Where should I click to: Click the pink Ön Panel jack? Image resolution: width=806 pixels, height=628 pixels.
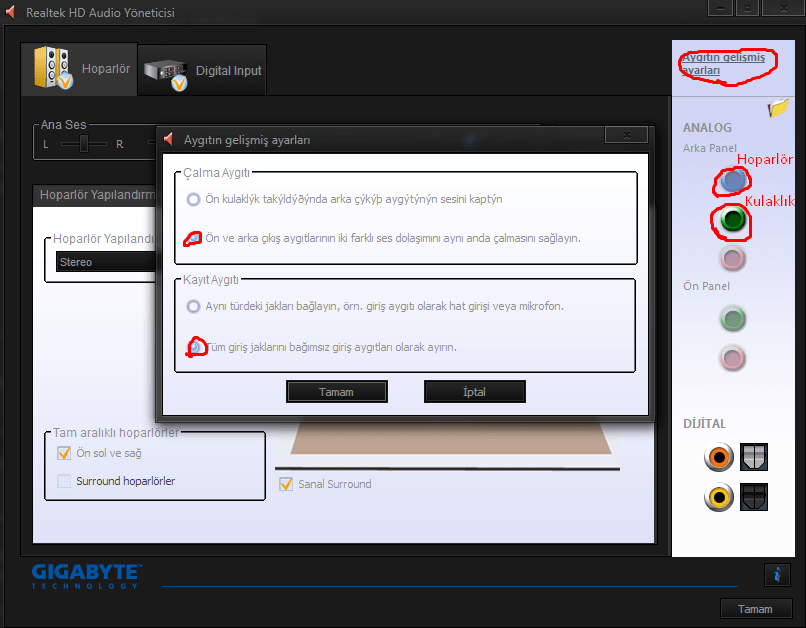733,358
